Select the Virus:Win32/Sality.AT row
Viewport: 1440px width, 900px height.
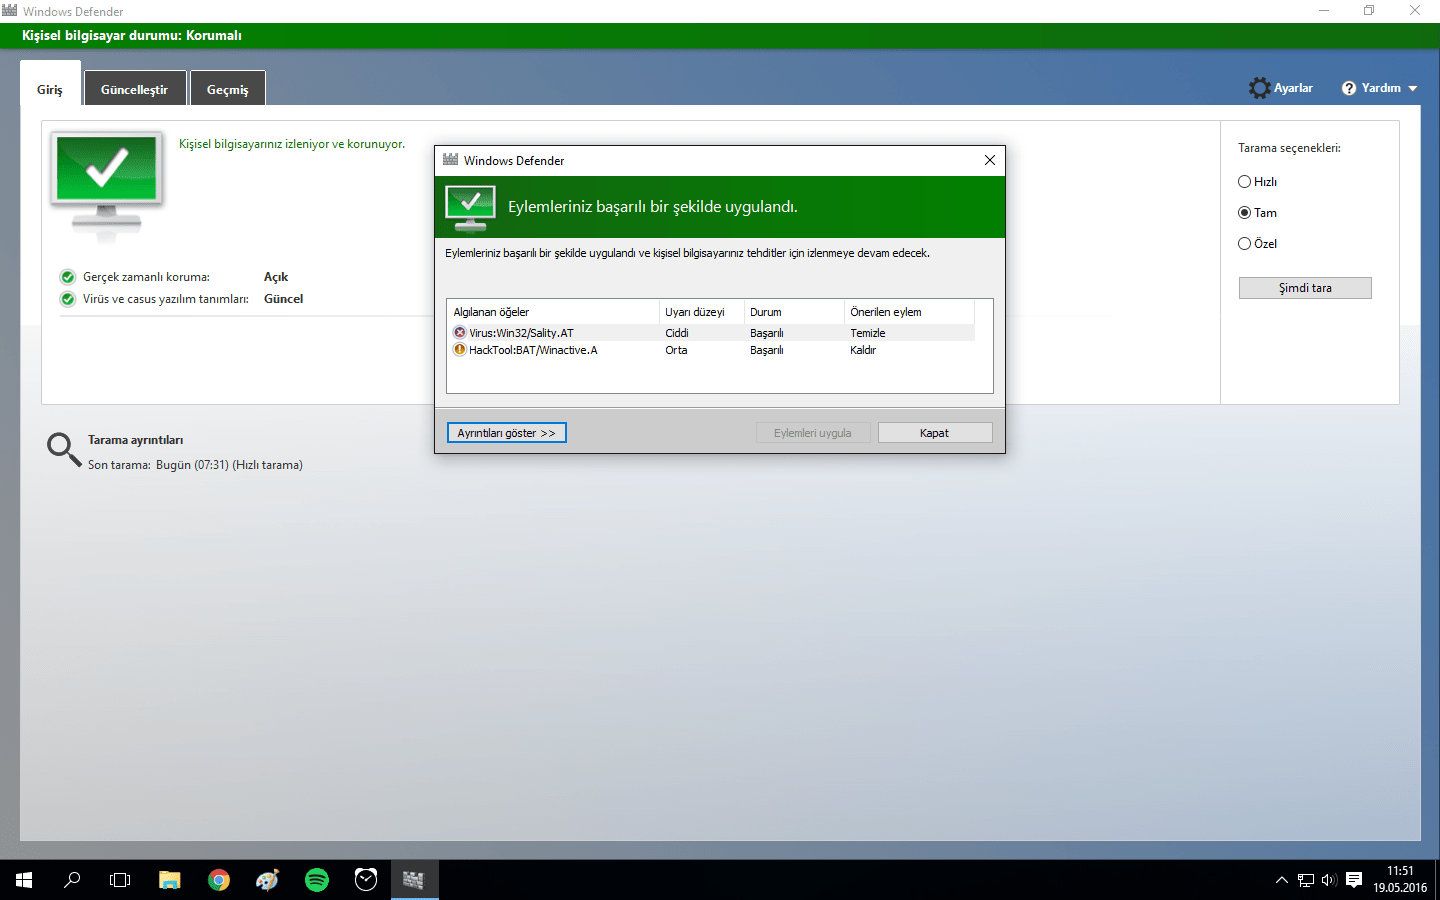click(x=711, y=333)
